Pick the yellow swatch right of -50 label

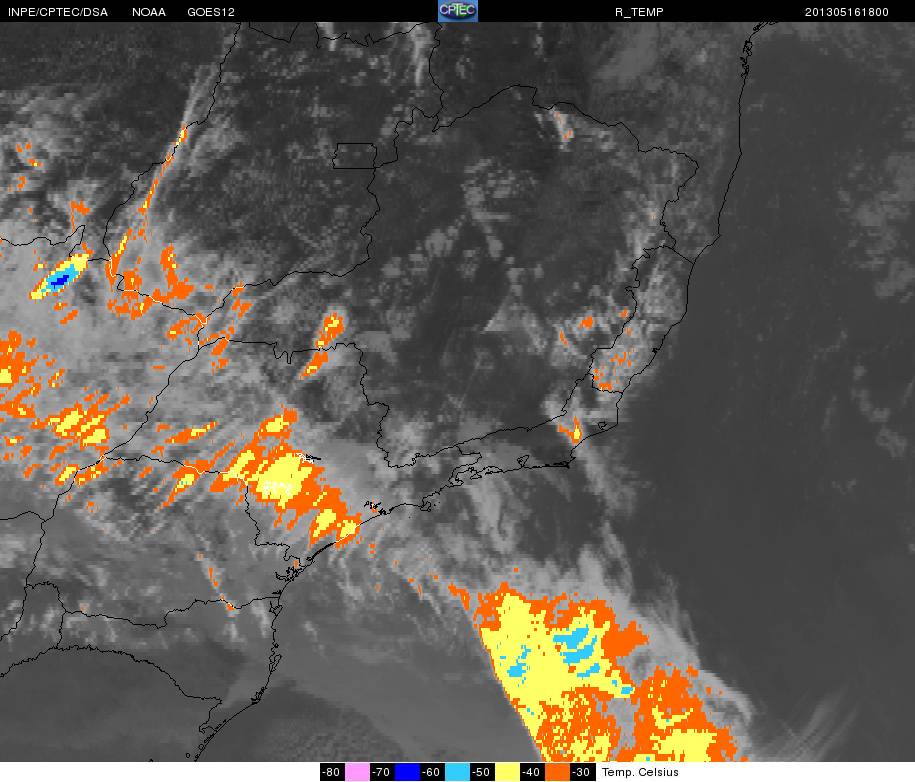507,772
